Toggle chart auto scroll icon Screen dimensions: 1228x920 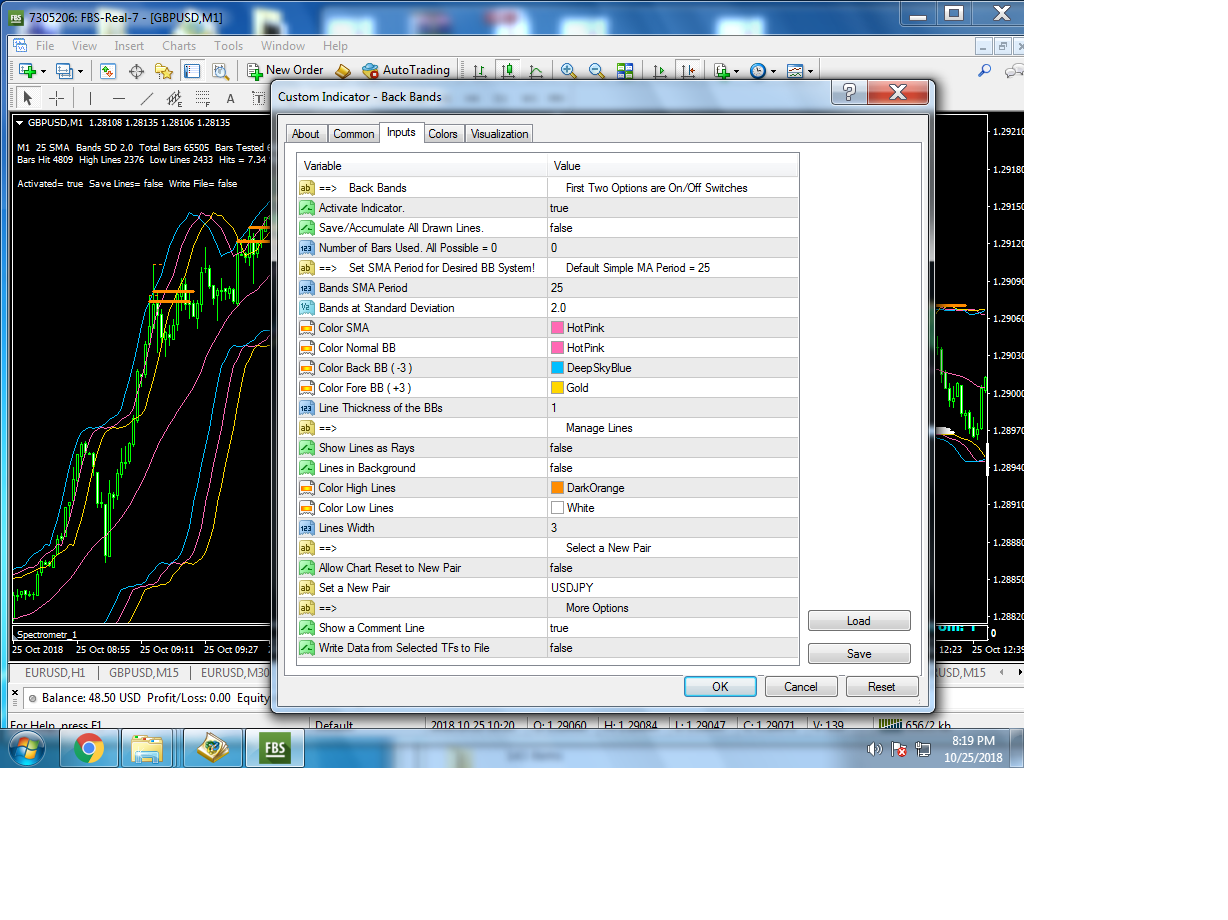659,71
